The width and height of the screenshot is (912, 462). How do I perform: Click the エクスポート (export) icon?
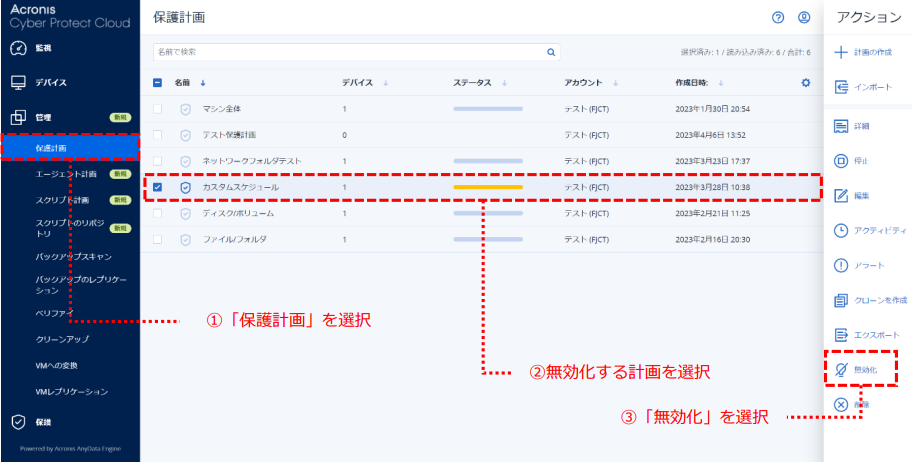click(x=841, y=335)
